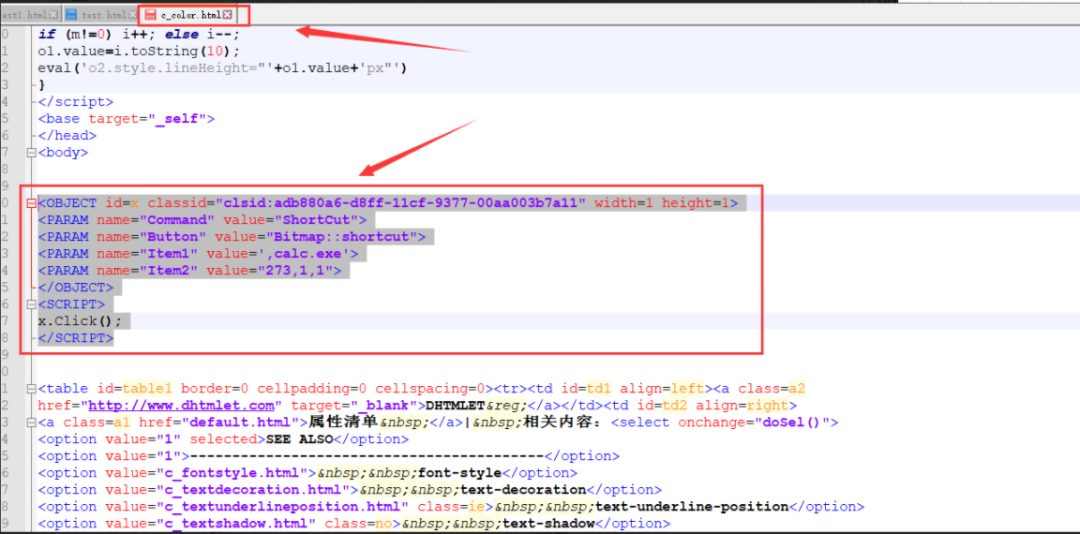Click the lowercase </script> closing tag

(x=76, y=102)
